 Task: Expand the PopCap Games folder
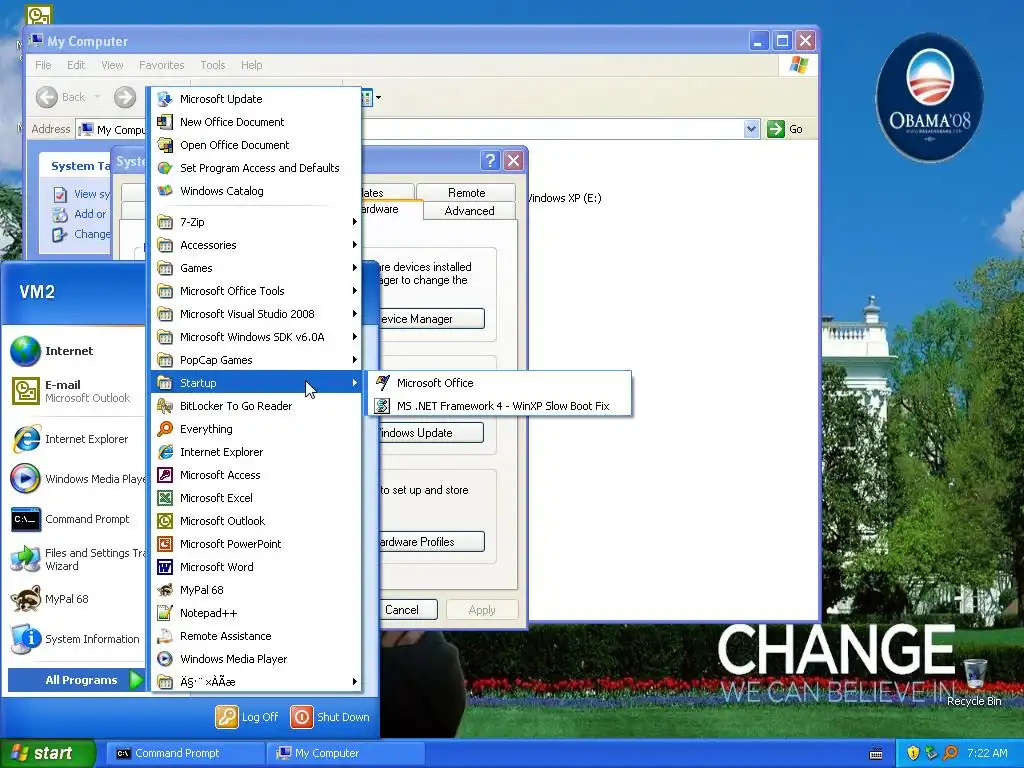256,360
